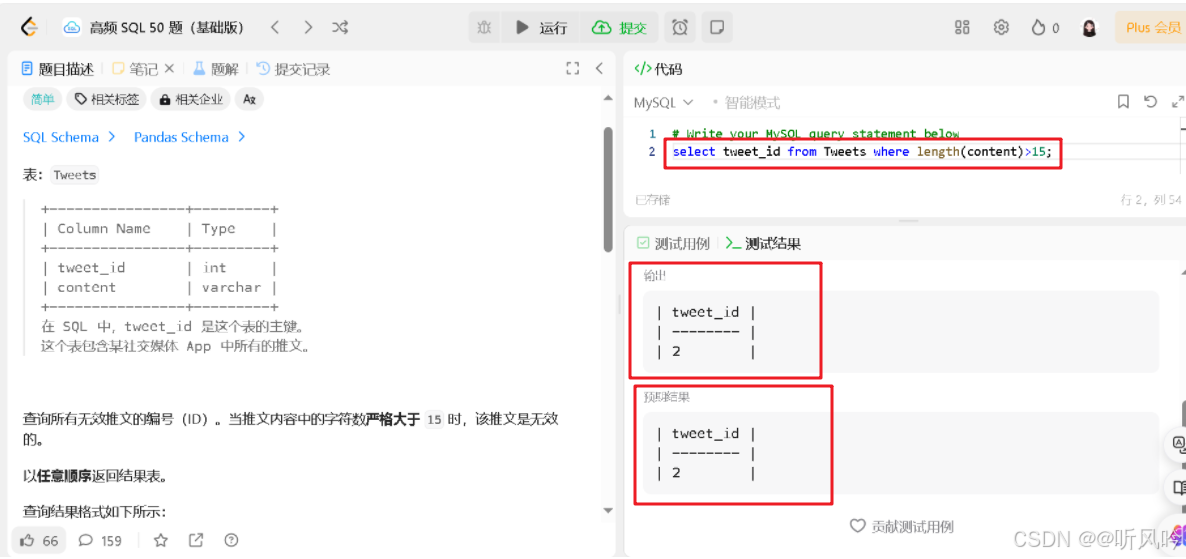Show 相关企业 companies
Image resolution: width=1186 pixels, height=559 pixels.
pos(191,99)
